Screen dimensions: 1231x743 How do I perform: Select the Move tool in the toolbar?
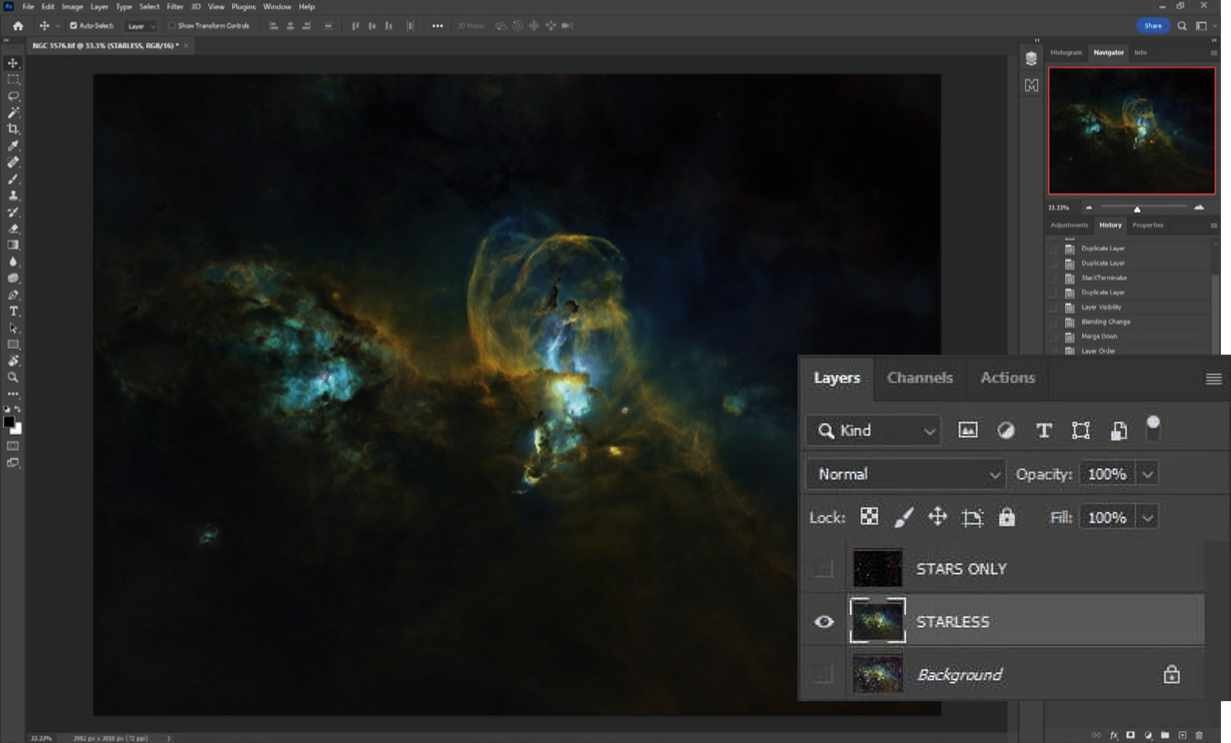(x=13, y=63)
